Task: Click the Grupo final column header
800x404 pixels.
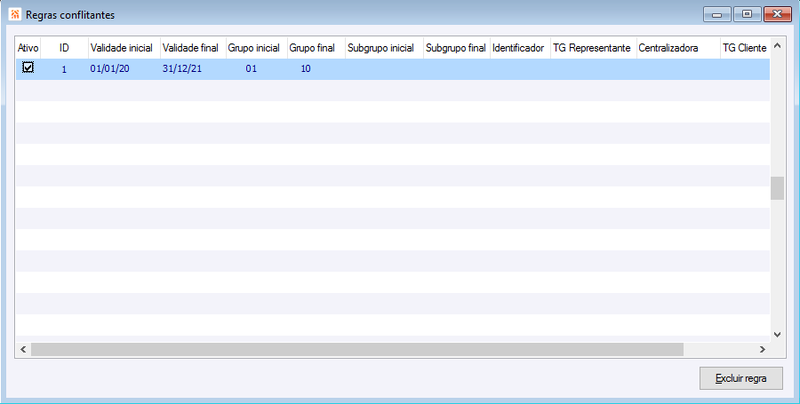Action: 316,48
